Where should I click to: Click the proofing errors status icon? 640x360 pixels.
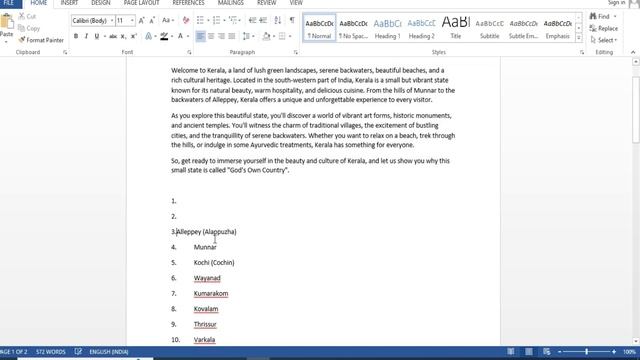tap(78, 351)
